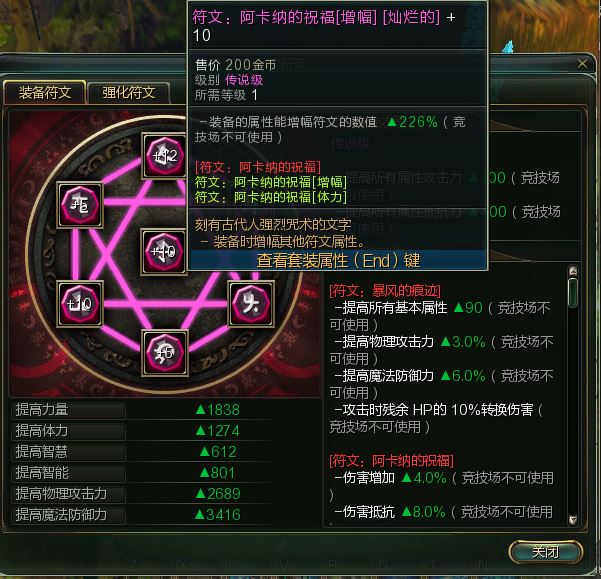Click the scrollbar down arrow

pyautogui.click(x=573, y=520)
